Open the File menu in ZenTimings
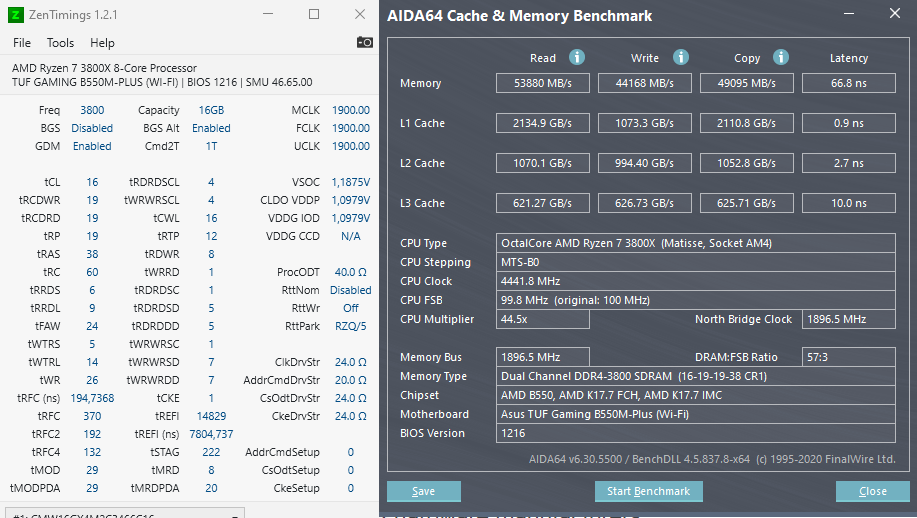 click(22, 43)
